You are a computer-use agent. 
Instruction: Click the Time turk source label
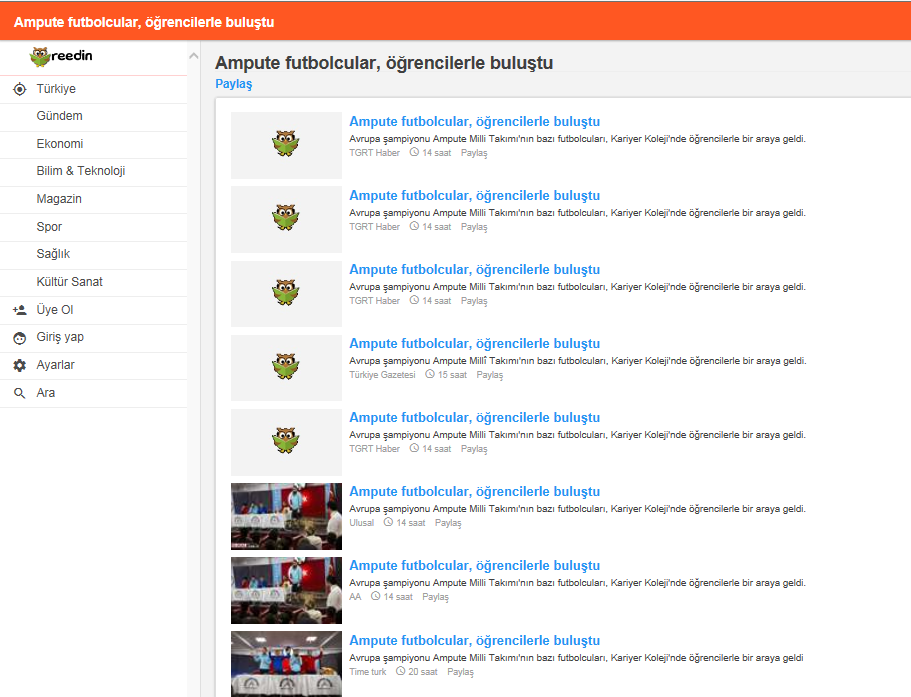coord(368,672)
